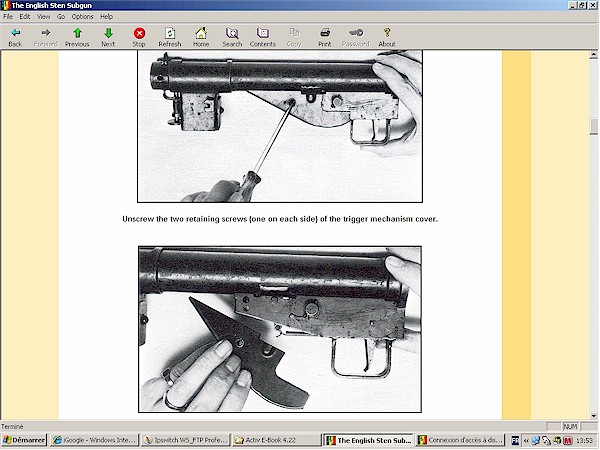
Task: Jump to the Previous page
Action: click(x=77, y=37)
